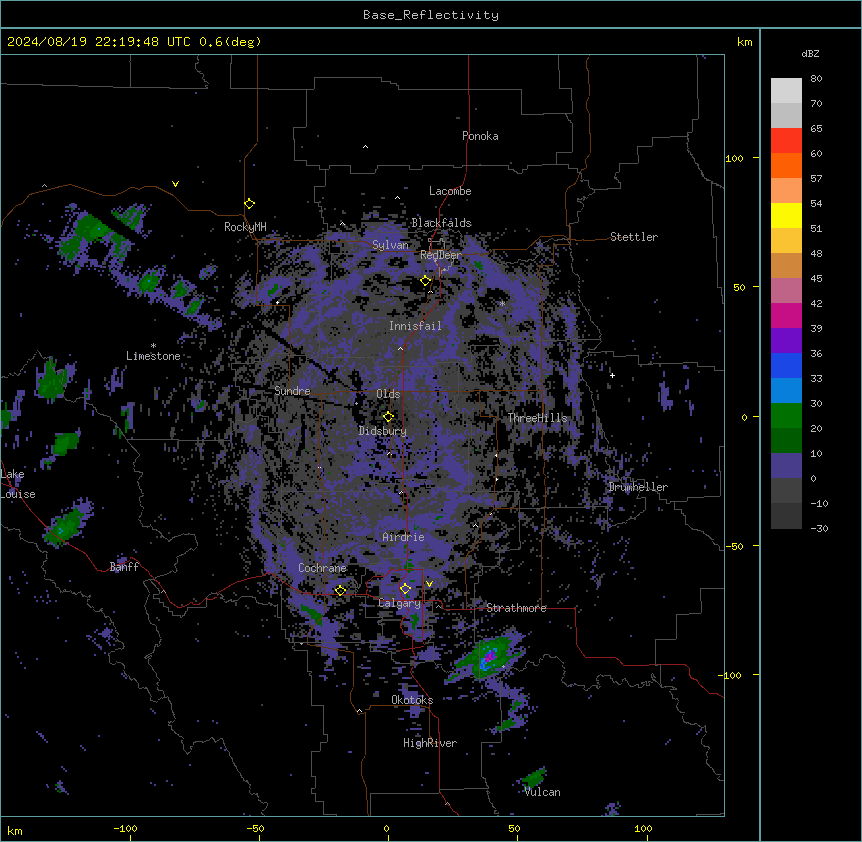Click the -100 tick on the bottom axis

125,828
